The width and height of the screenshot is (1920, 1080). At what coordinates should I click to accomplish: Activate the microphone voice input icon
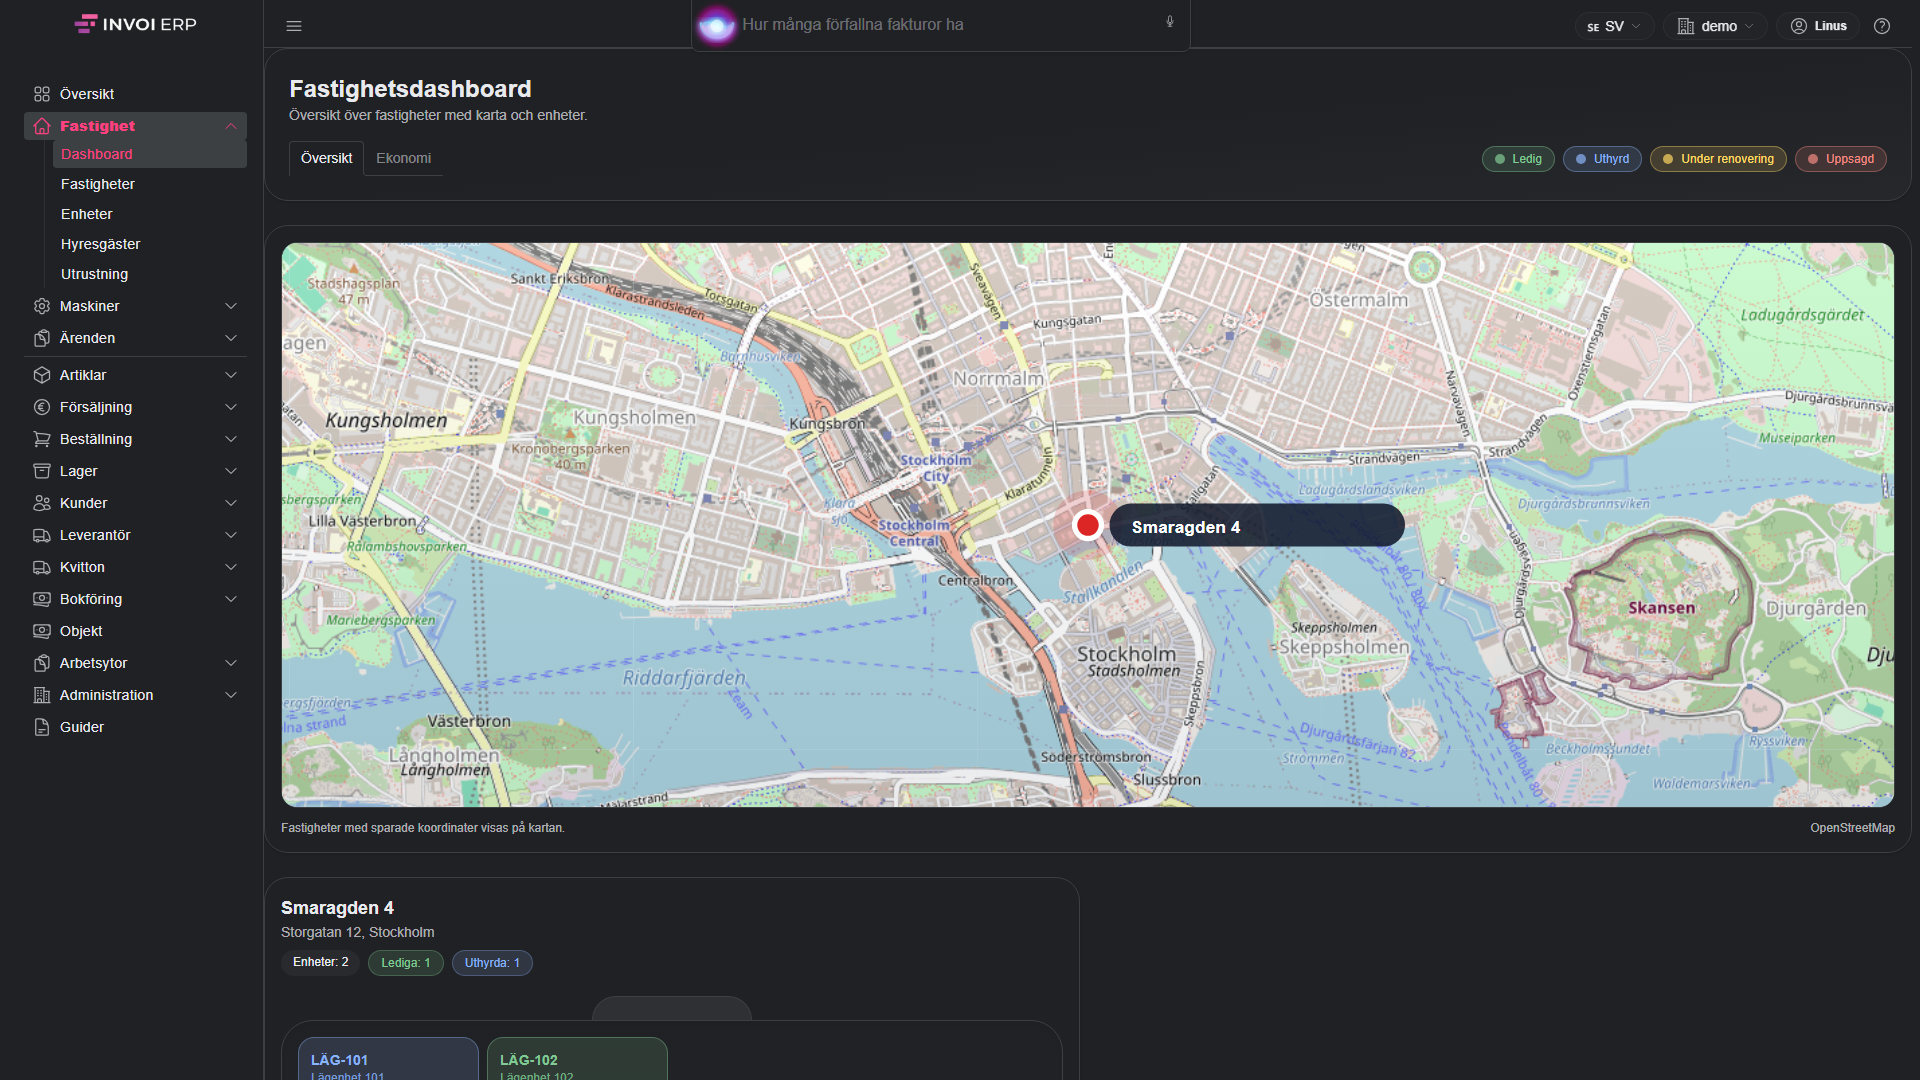coord(1170,22)
